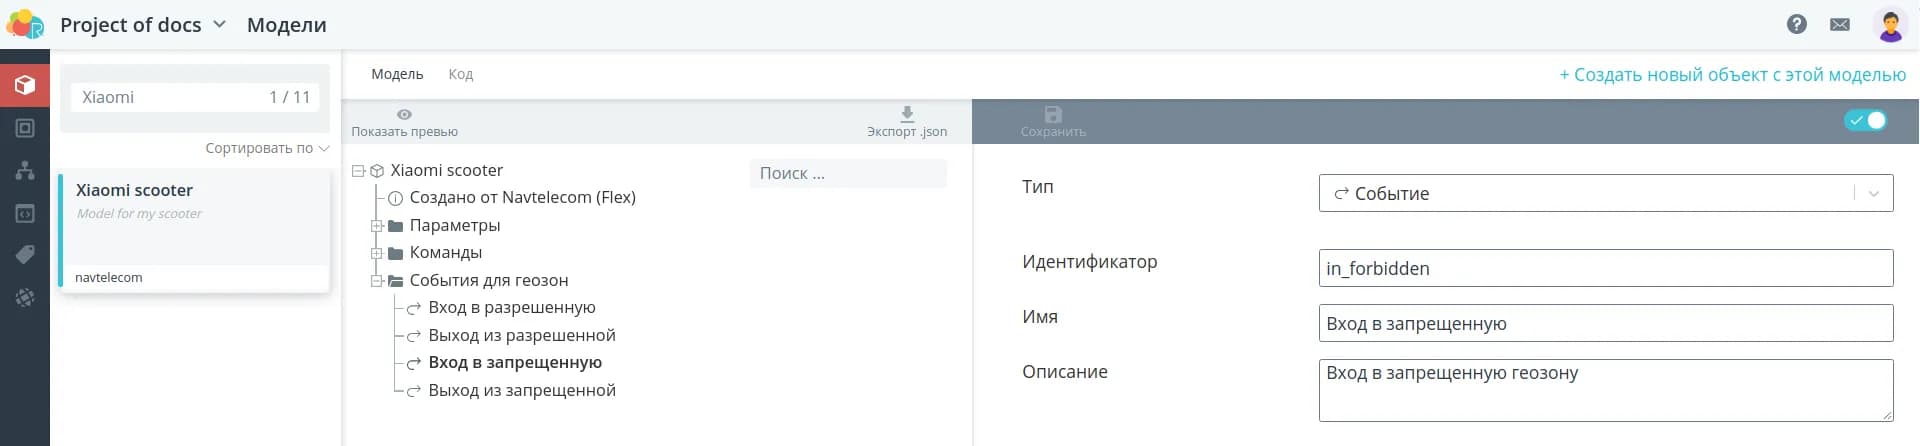Click the Идентификатор field with in_forbidden
This screenshot has width=1920, height=446.
click(1605, 268)
